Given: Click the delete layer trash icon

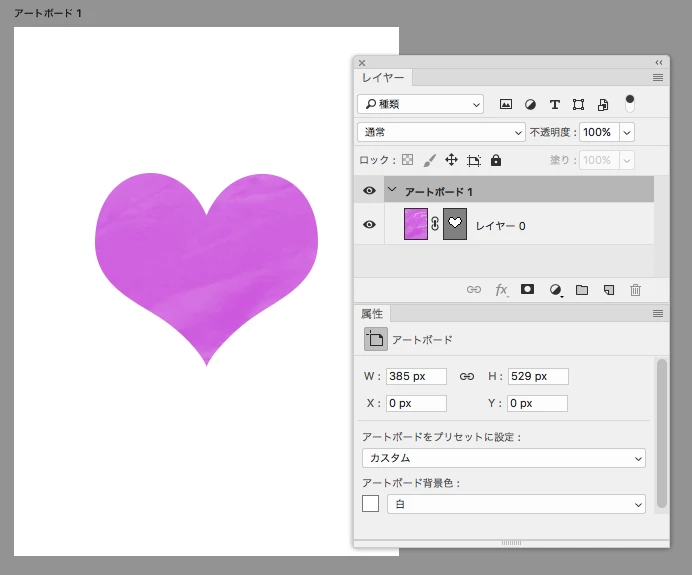Looking at the screenshot, I should [x=635, y=290].
